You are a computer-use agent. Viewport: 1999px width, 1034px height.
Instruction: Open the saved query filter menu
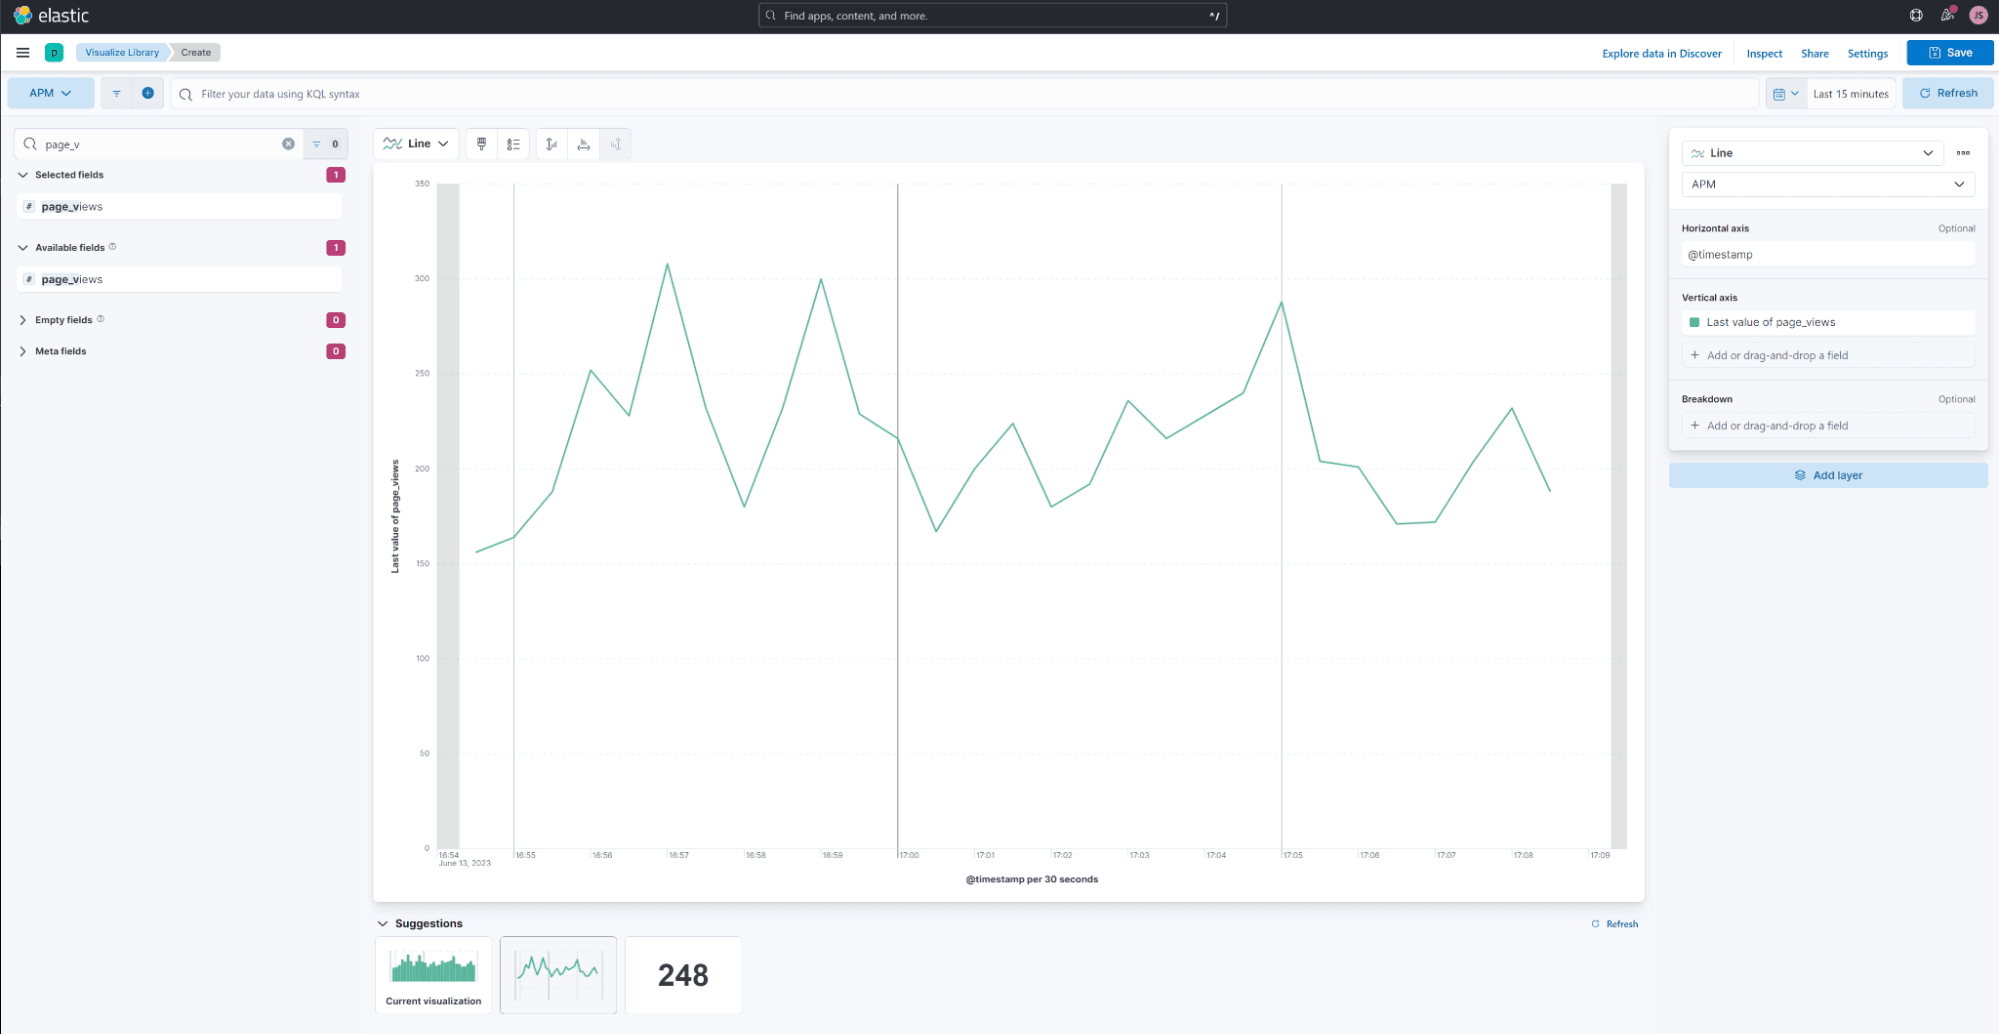(117, 93)
